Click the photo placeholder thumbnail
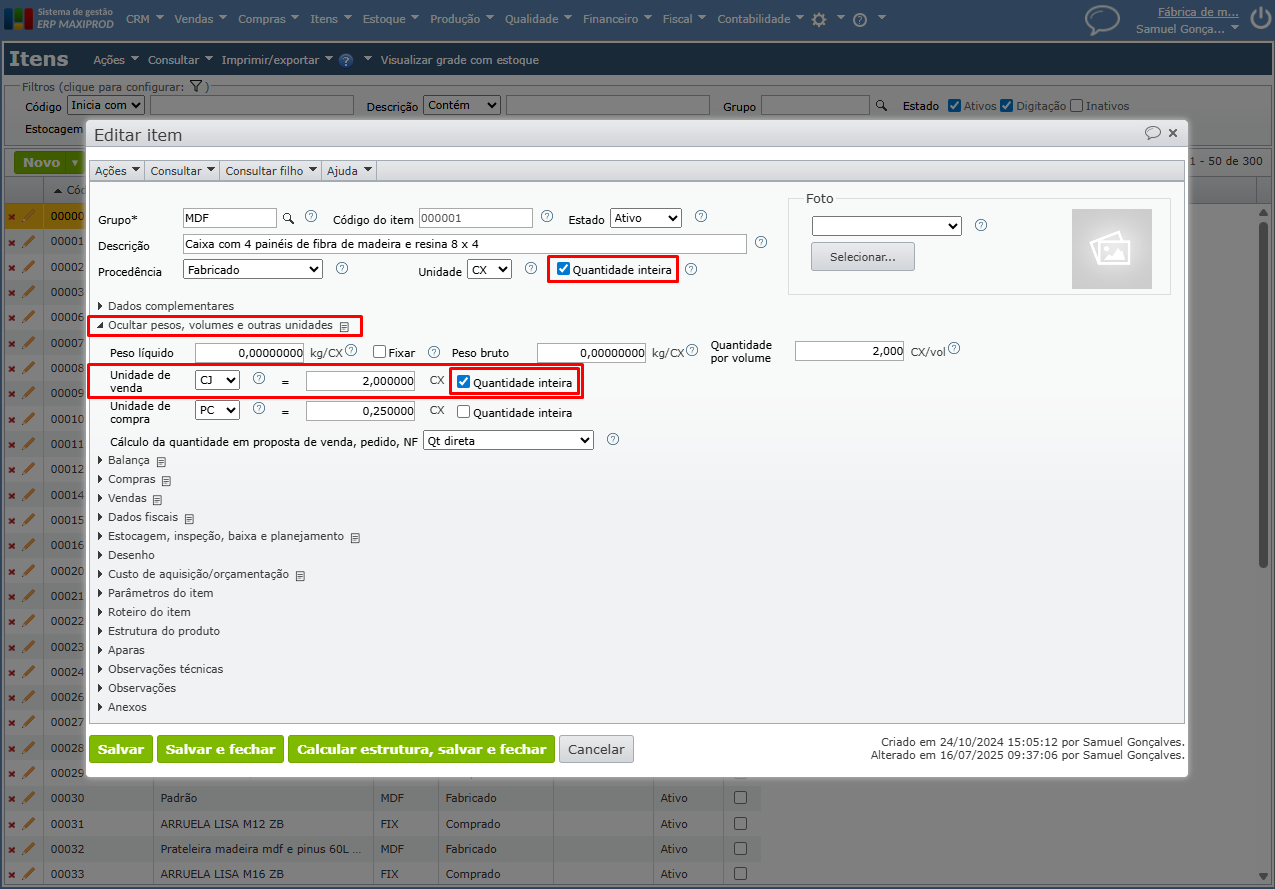 click(1112, 249)
